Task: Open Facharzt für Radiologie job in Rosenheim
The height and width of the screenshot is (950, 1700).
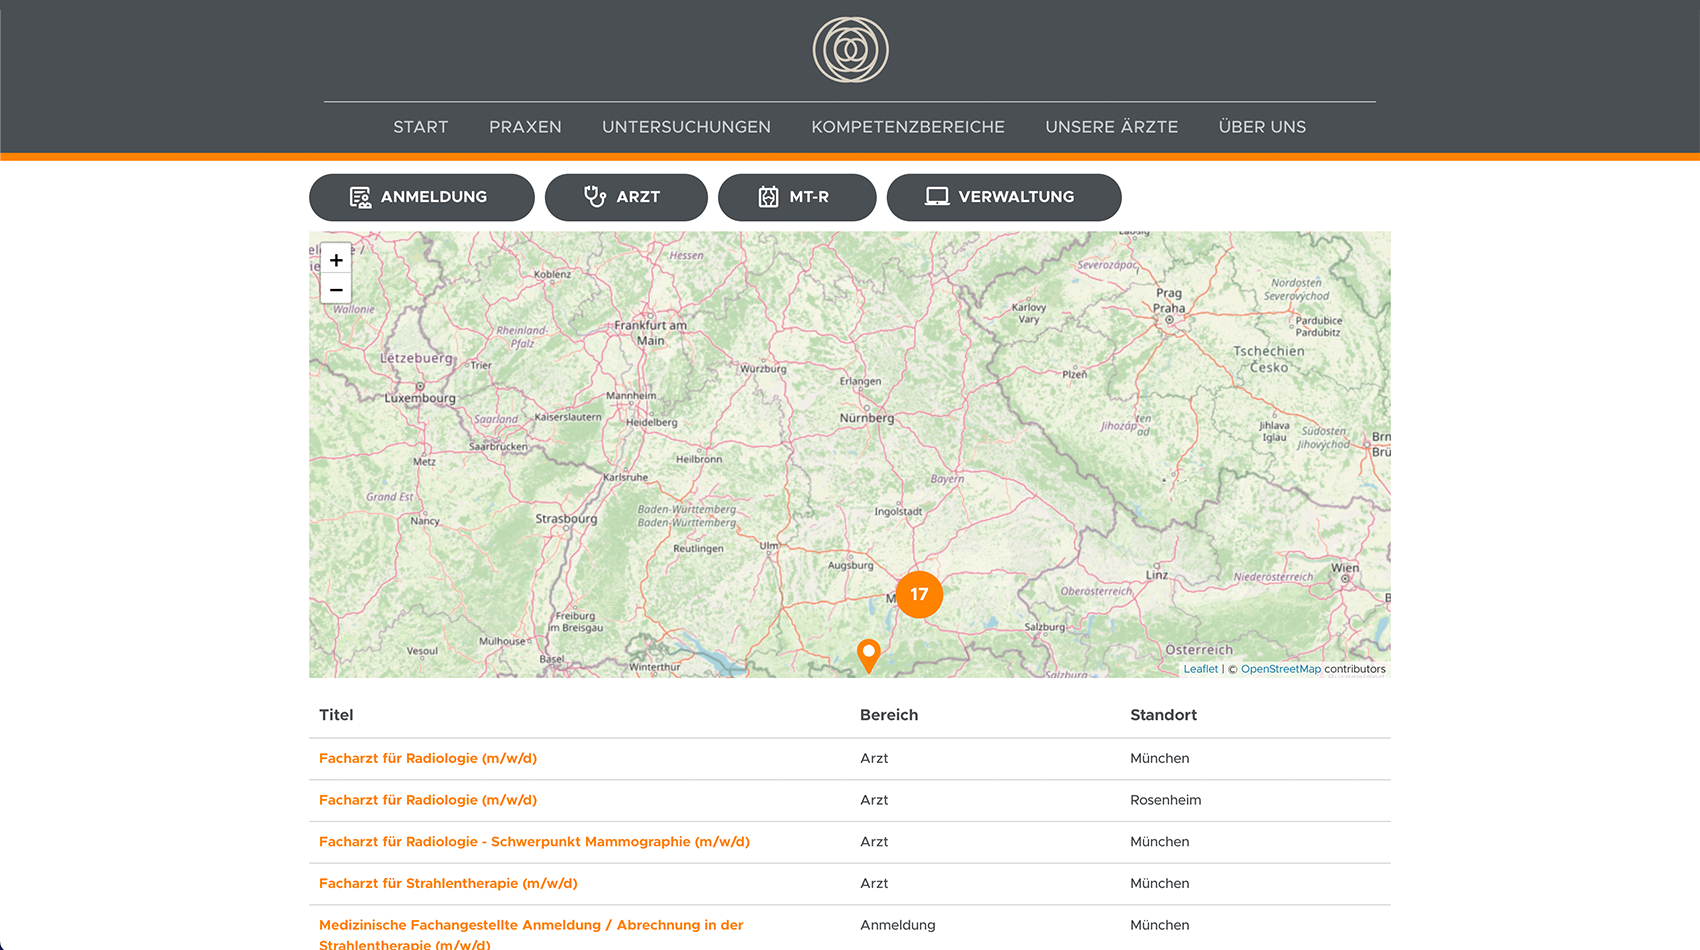Action: (428, 800)
